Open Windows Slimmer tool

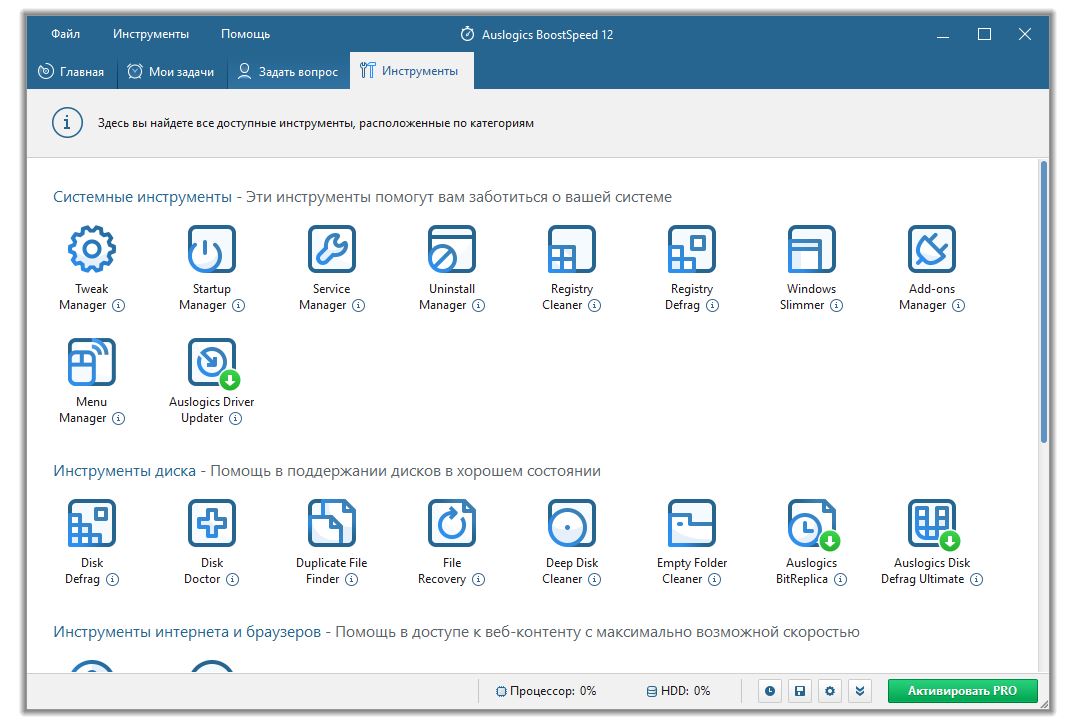tap(812, 250)
